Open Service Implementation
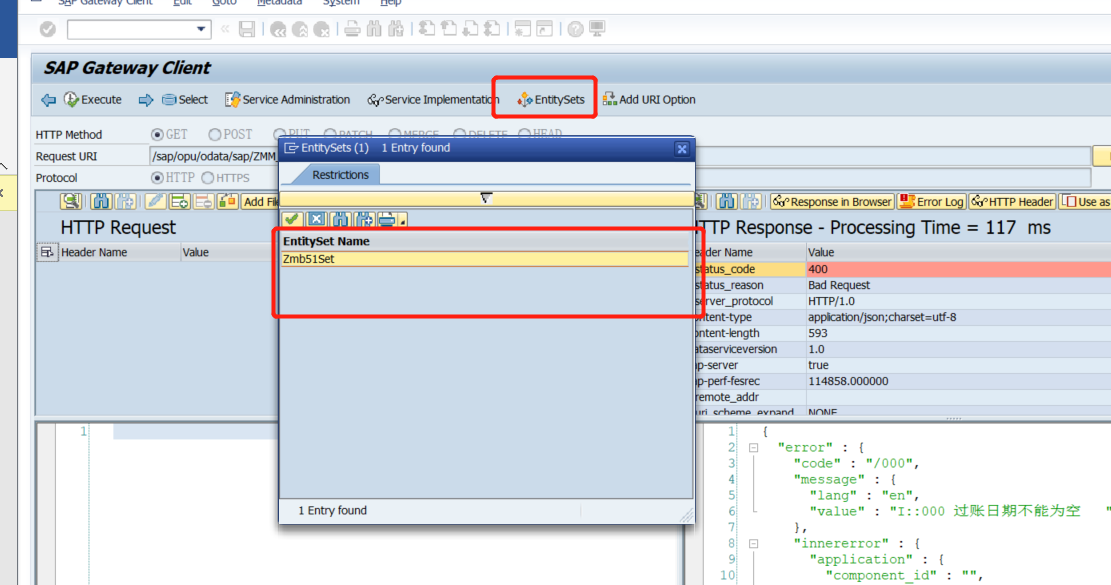The width and height of the screenshot is (1111, 585). pyautogui.click(x=433, y=100)
